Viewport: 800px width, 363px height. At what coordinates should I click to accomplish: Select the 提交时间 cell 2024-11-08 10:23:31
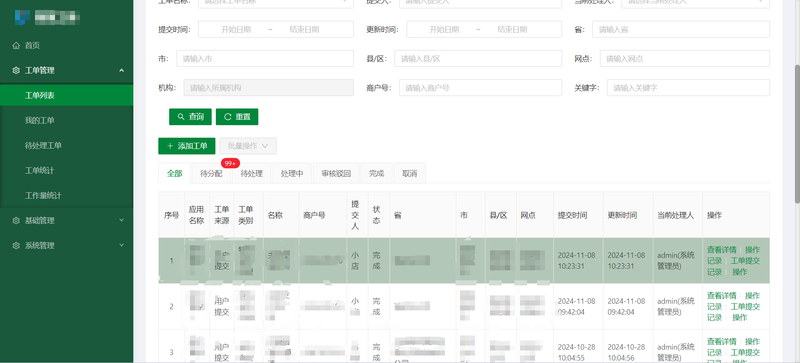pos(577,260)
